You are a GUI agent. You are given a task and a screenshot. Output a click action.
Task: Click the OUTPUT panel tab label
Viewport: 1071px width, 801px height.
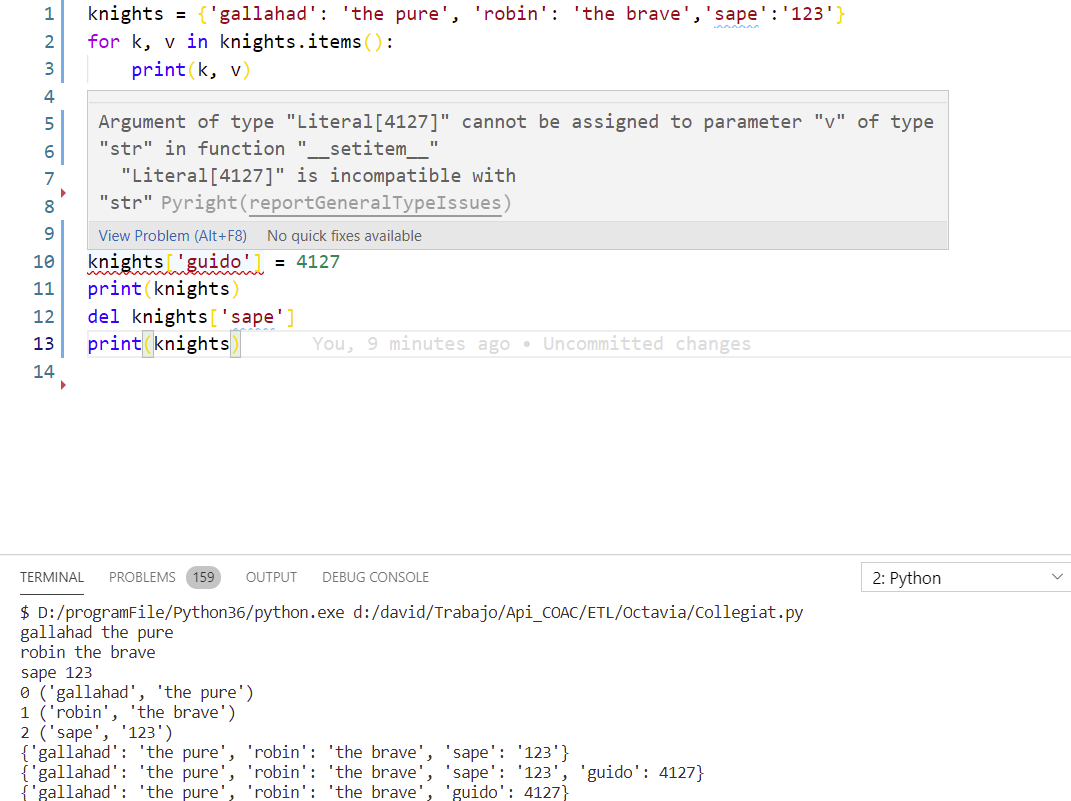(x=271, y=577)
